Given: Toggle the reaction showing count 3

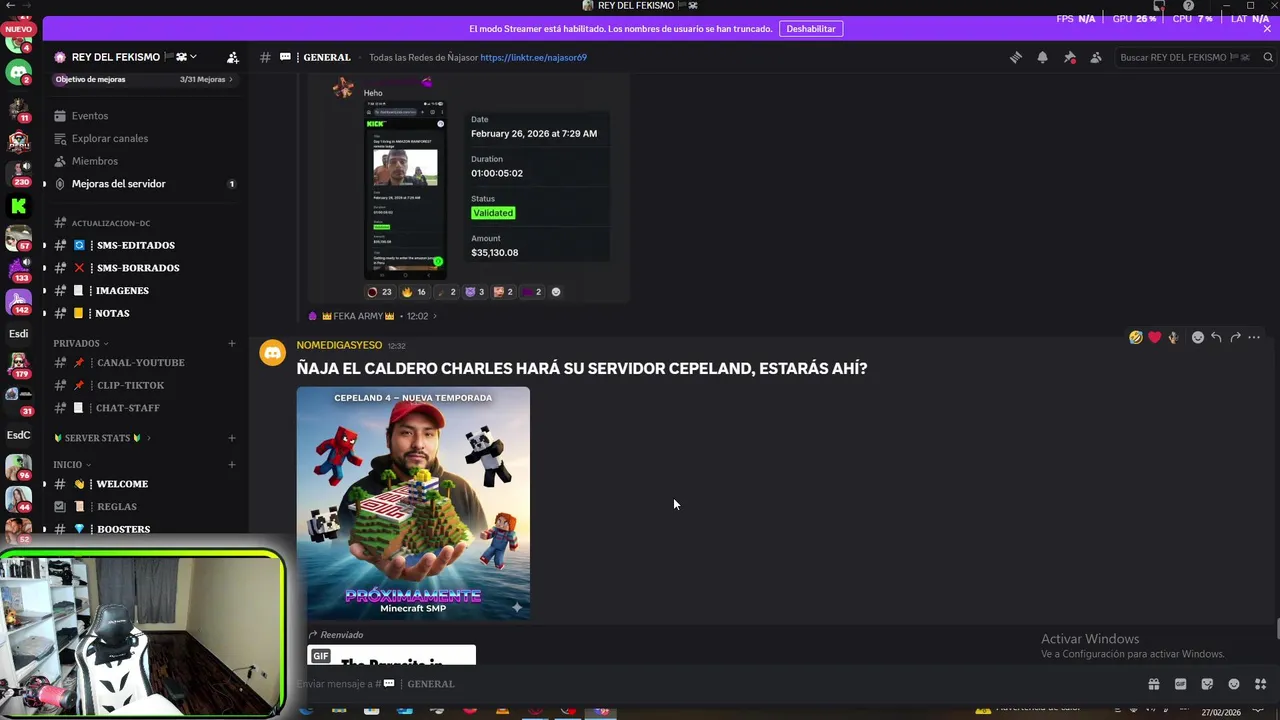Looking at the screenshot, I should [x=475, y=292].
